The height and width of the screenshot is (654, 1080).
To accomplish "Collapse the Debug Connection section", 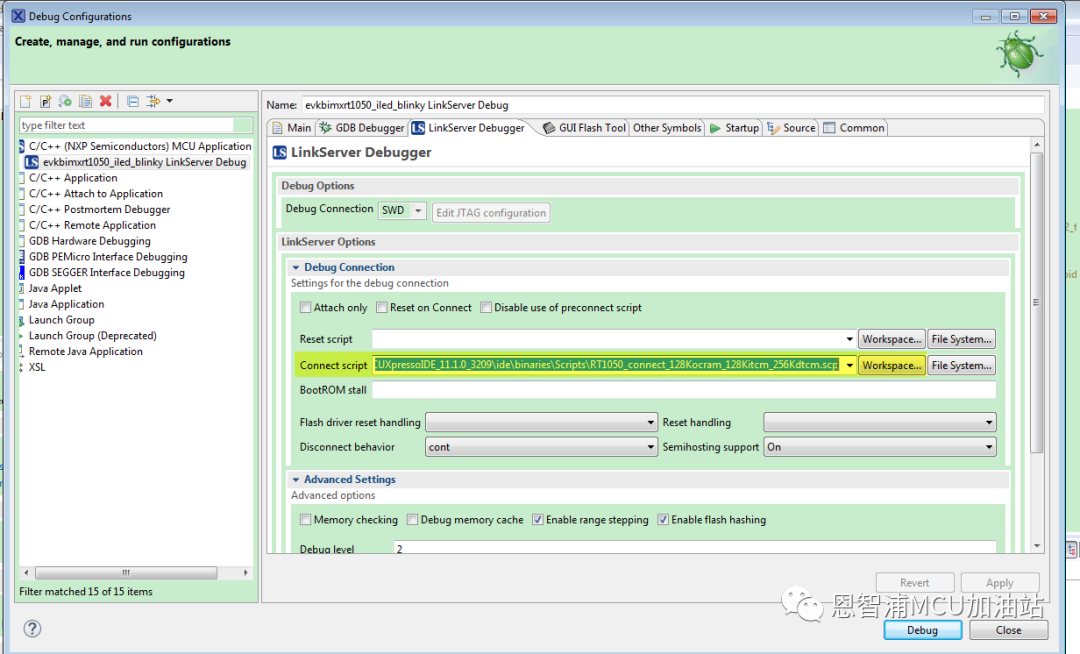I will pyautogui.click(x=295, y=267).
